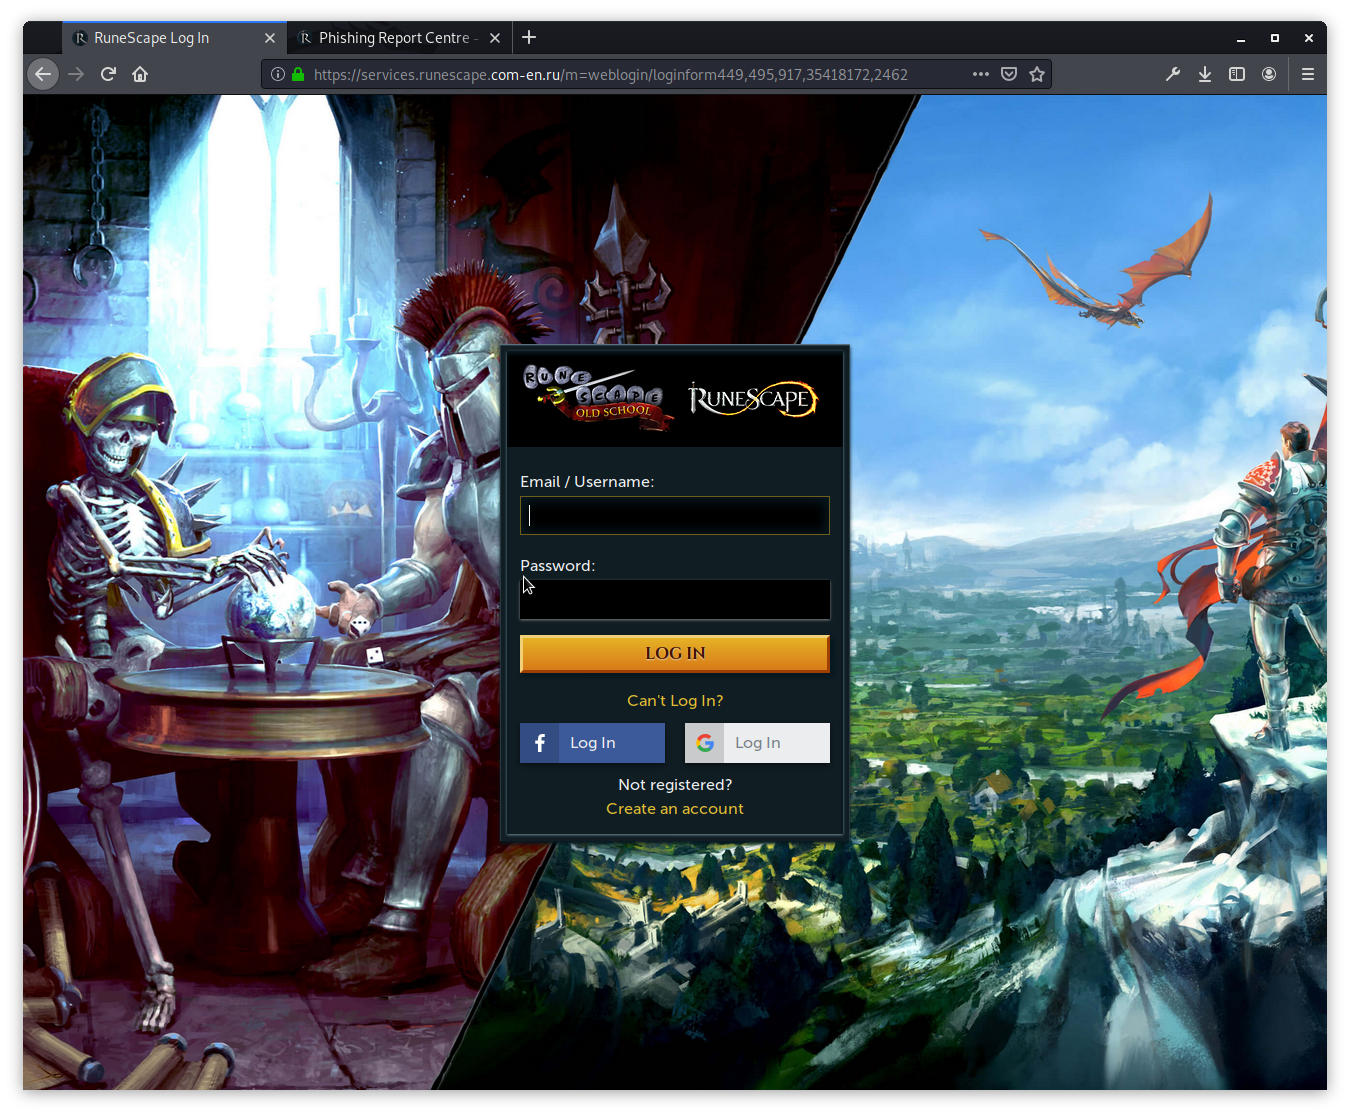Open the hamburger application menu
Screen dimensions: 1350x1115
coord(1307,74)
